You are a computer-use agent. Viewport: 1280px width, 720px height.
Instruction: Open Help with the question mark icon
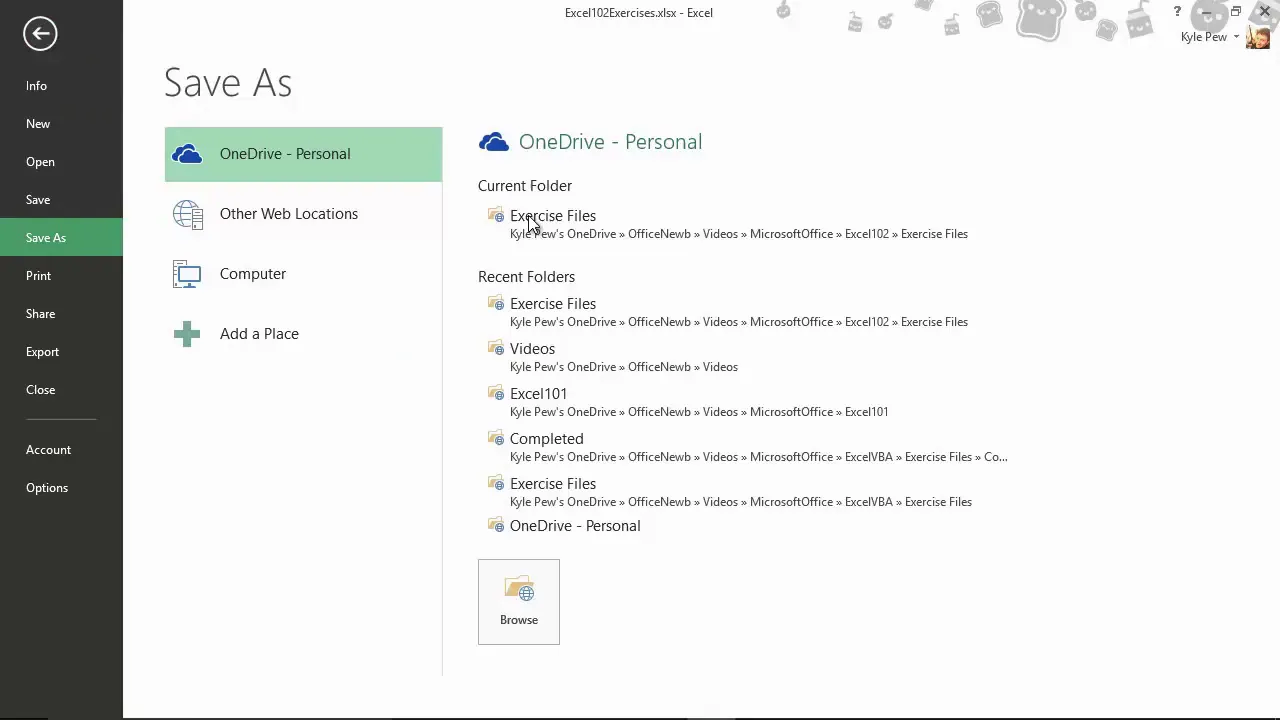(1177, 12)
